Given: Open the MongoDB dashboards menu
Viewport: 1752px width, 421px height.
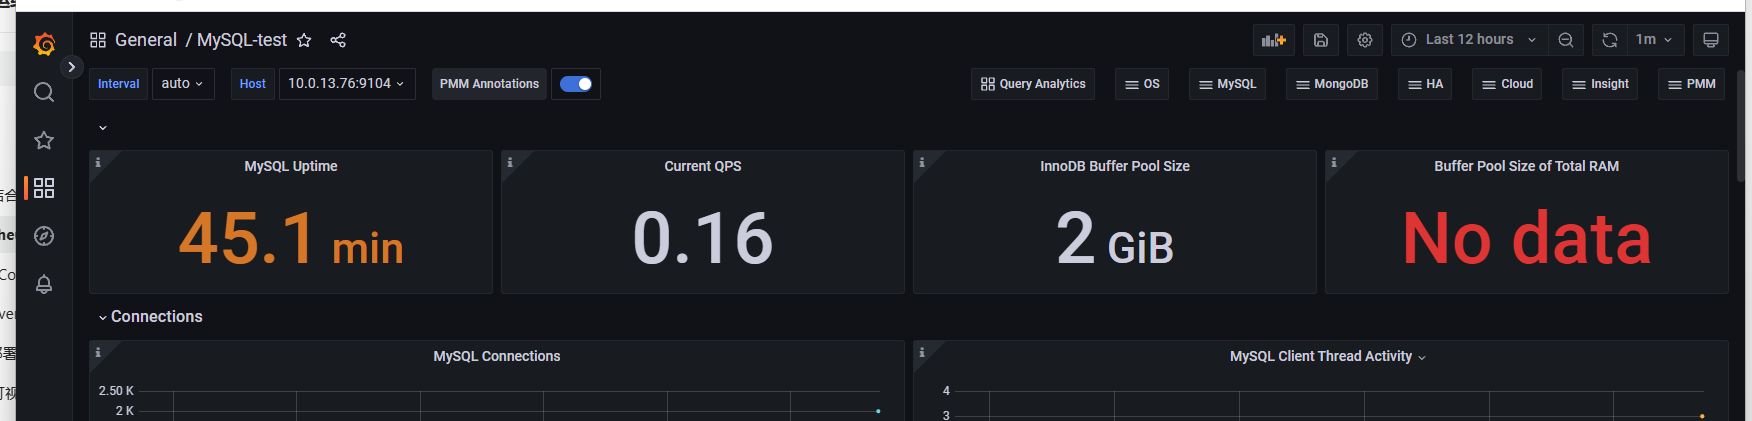Looking at the screenshot, I should coord(1332,84).
